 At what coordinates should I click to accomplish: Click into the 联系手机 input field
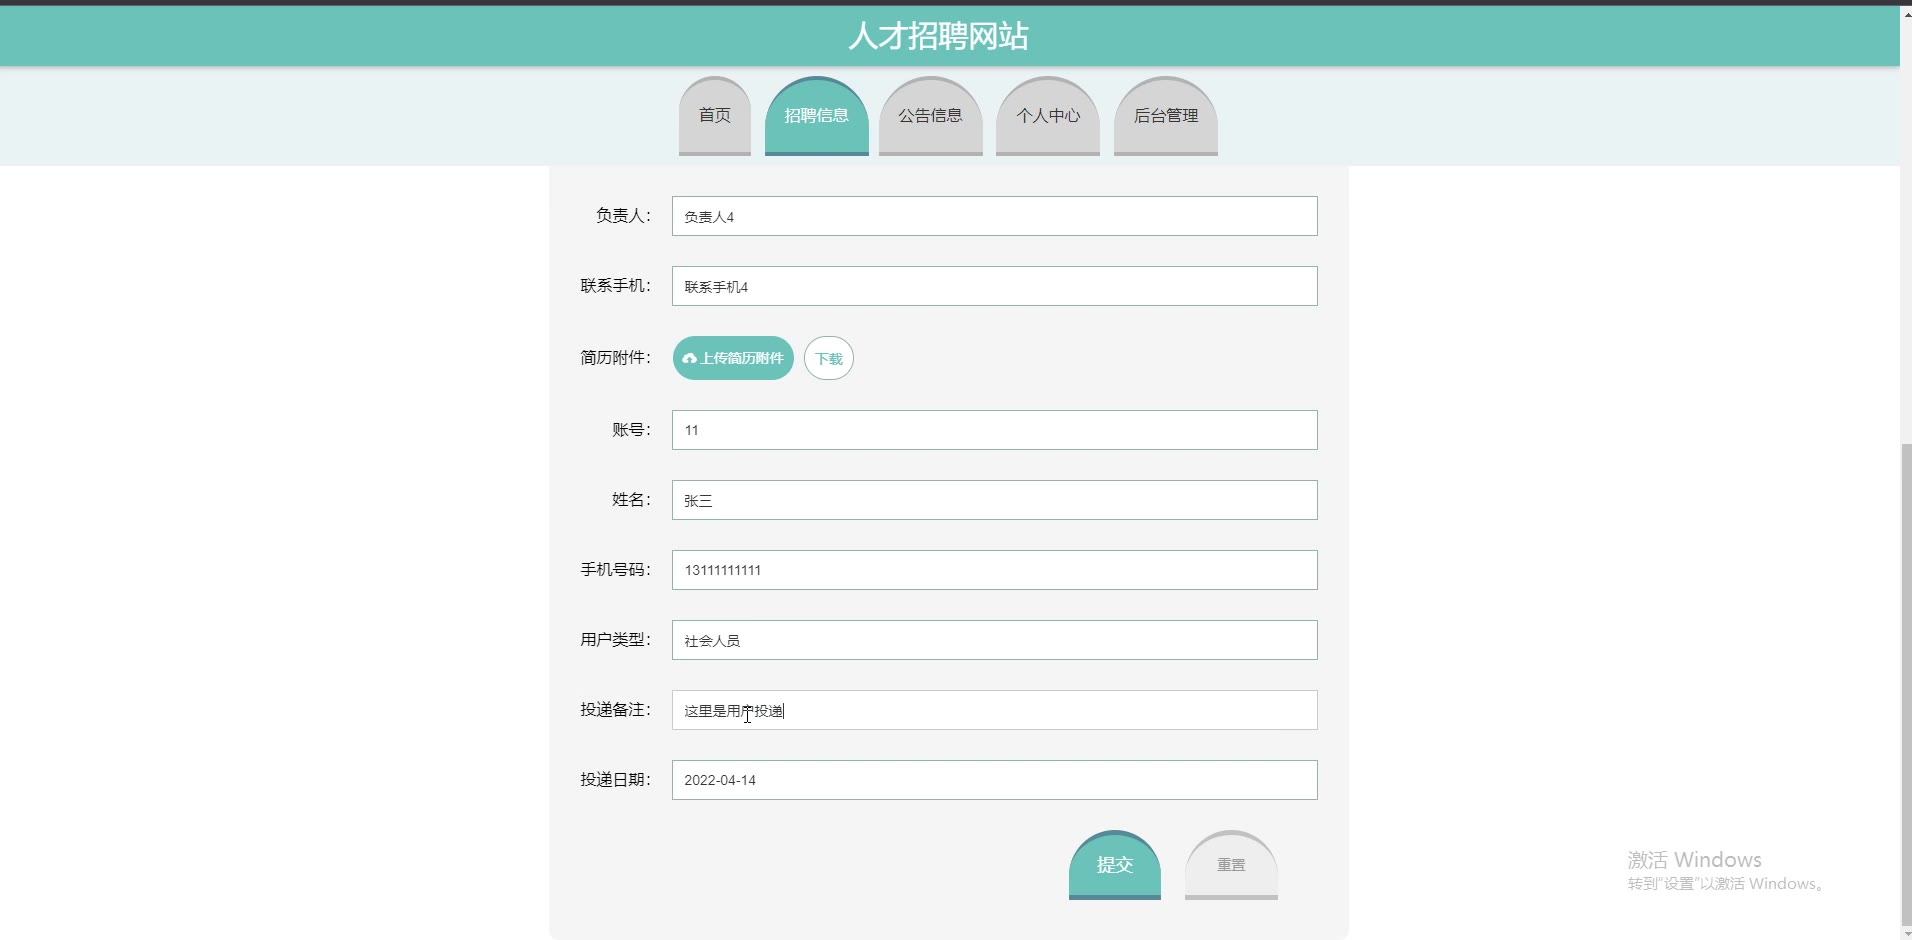995,286
